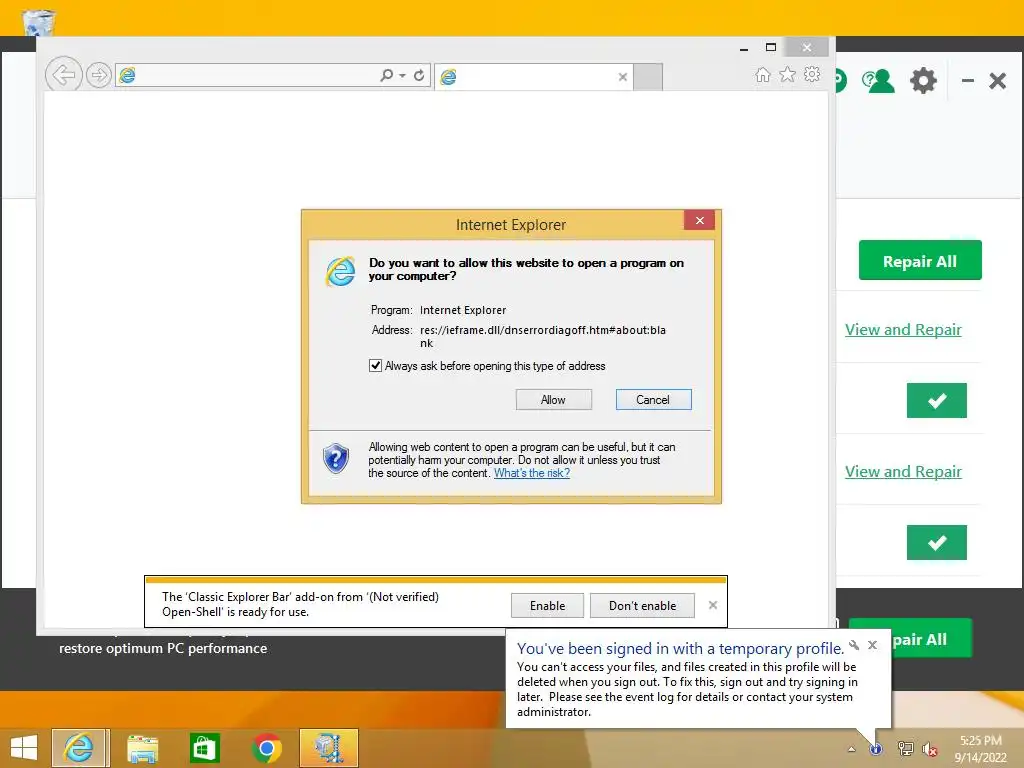The width and height of the screenshot is (1024, 768).
Task: Open address bar search dropdown arrow
Action: [x=402, y=76]
